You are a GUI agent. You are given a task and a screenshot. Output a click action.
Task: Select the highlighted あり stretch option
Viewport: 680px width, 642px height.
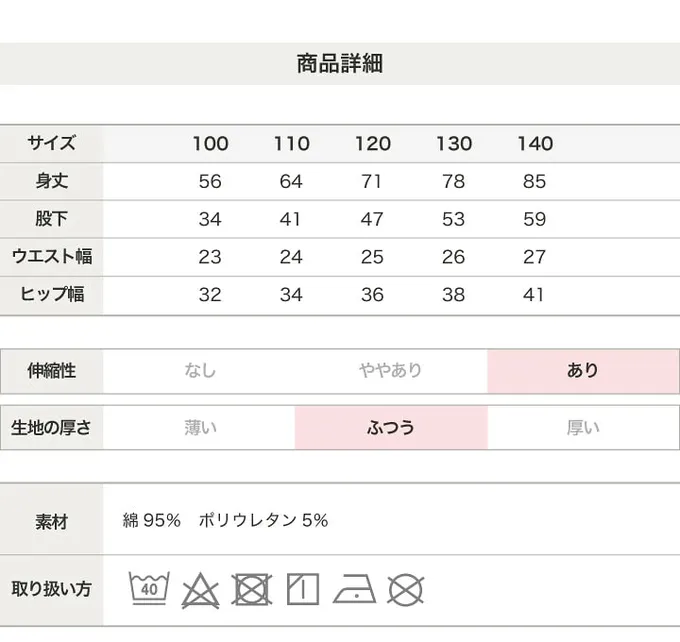click(x=583, y=371)
